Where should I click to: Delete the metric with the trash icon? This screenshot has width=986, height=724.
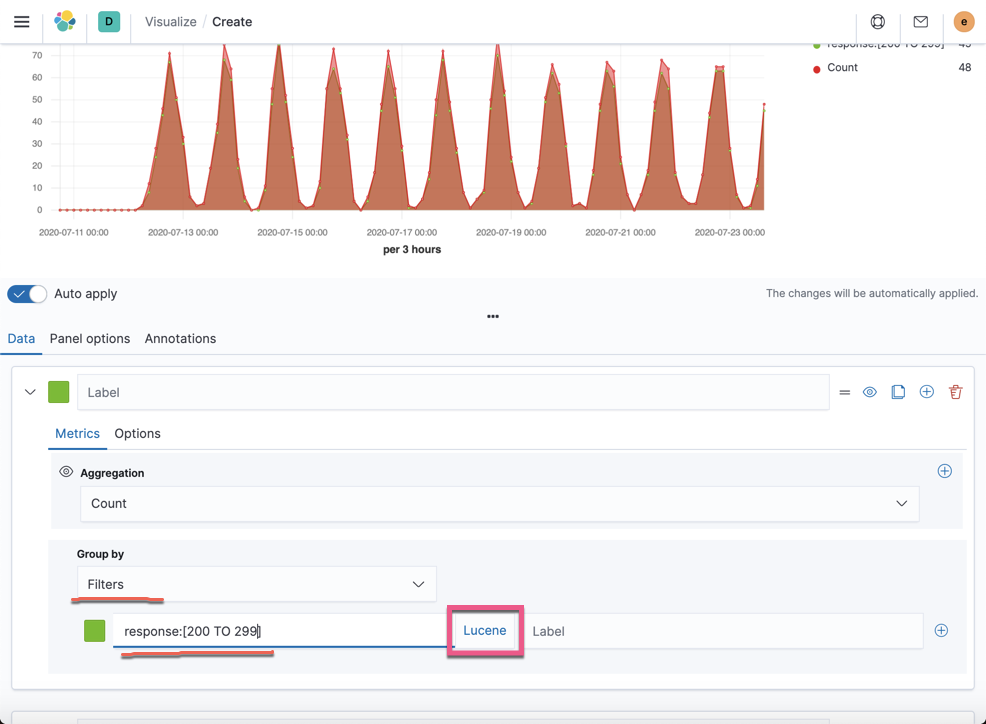[956, 392]
